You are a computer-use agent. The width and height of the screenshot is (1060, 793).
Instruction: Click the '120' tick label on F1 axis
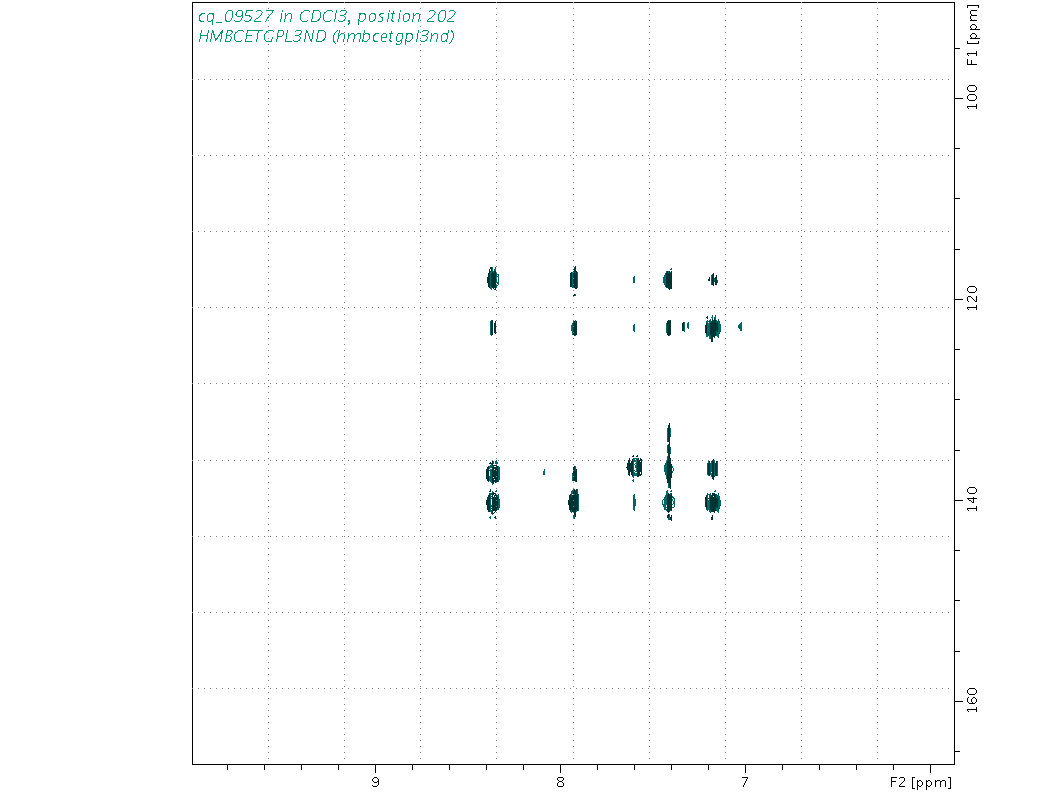pyautogui.click(x=971, y=298)
